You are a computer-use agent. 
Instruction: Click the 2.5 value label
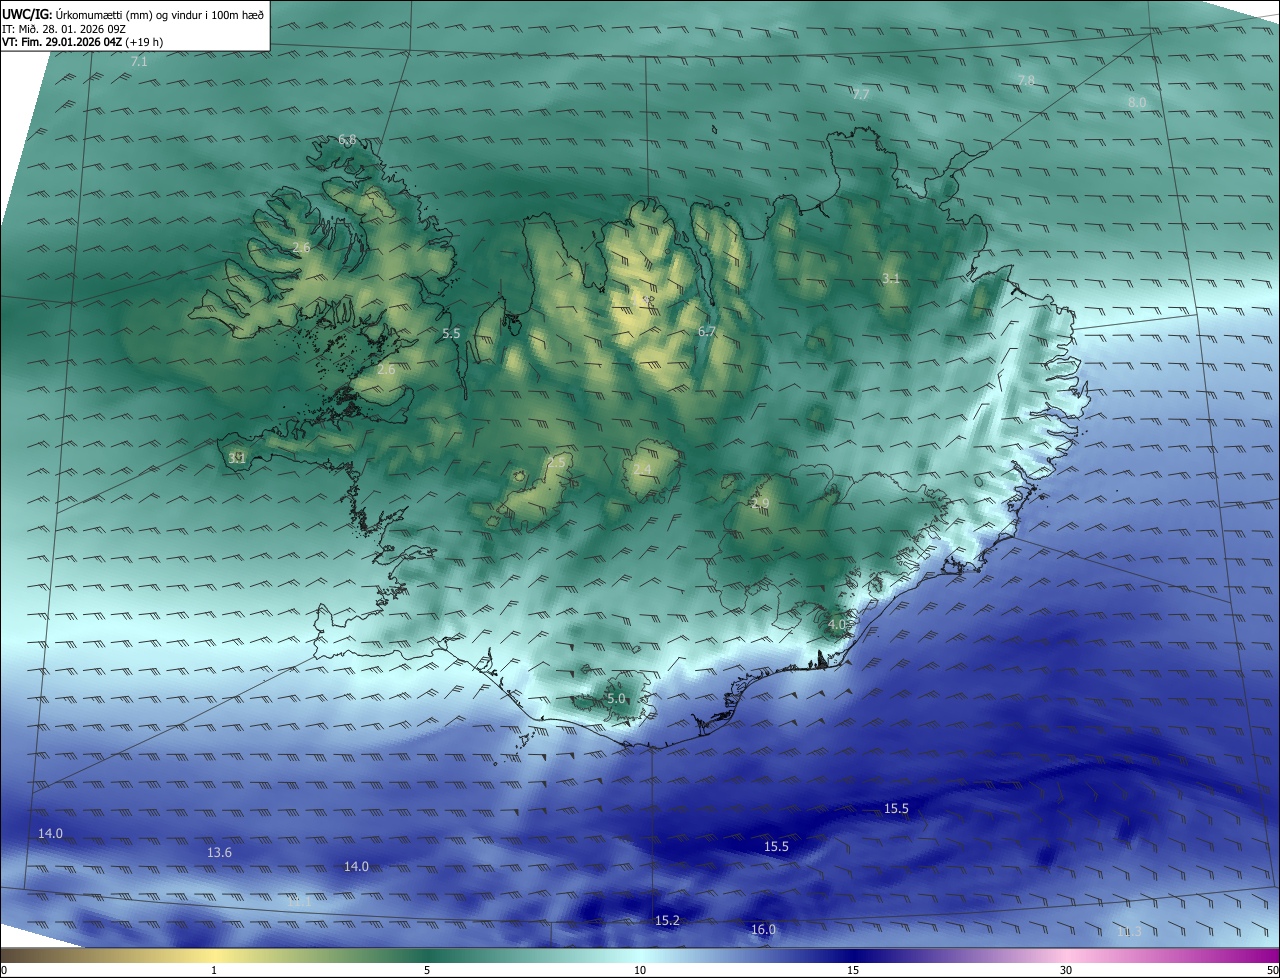(x=557, y=462)
